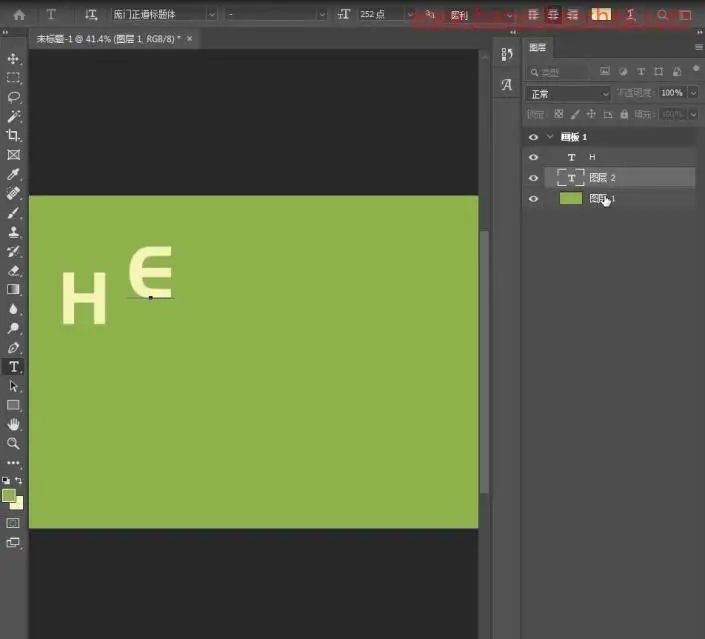Viewport: 705px width, 639px height.
Task: Select the Frame tool
Action: pos(13,155)
